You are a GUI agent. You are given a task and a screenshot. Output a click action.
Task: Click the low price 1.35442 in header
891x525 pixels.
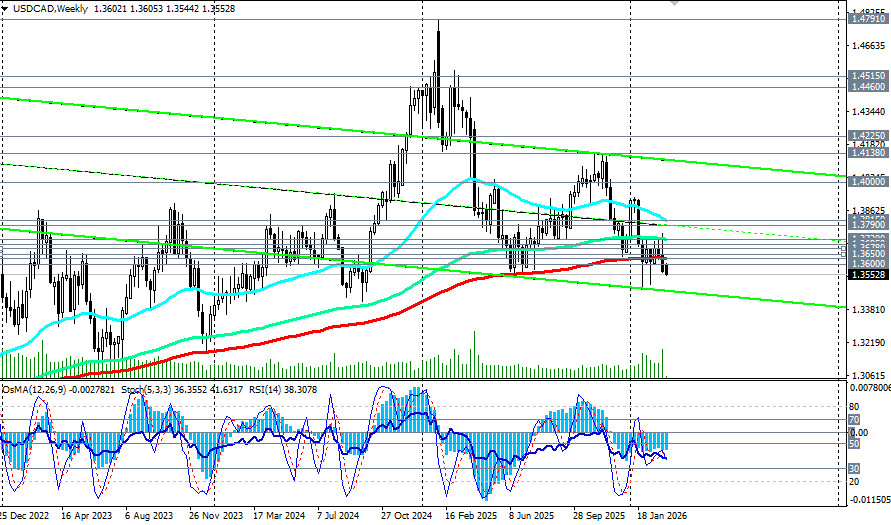pyautogui.click(x=184, y=9)
